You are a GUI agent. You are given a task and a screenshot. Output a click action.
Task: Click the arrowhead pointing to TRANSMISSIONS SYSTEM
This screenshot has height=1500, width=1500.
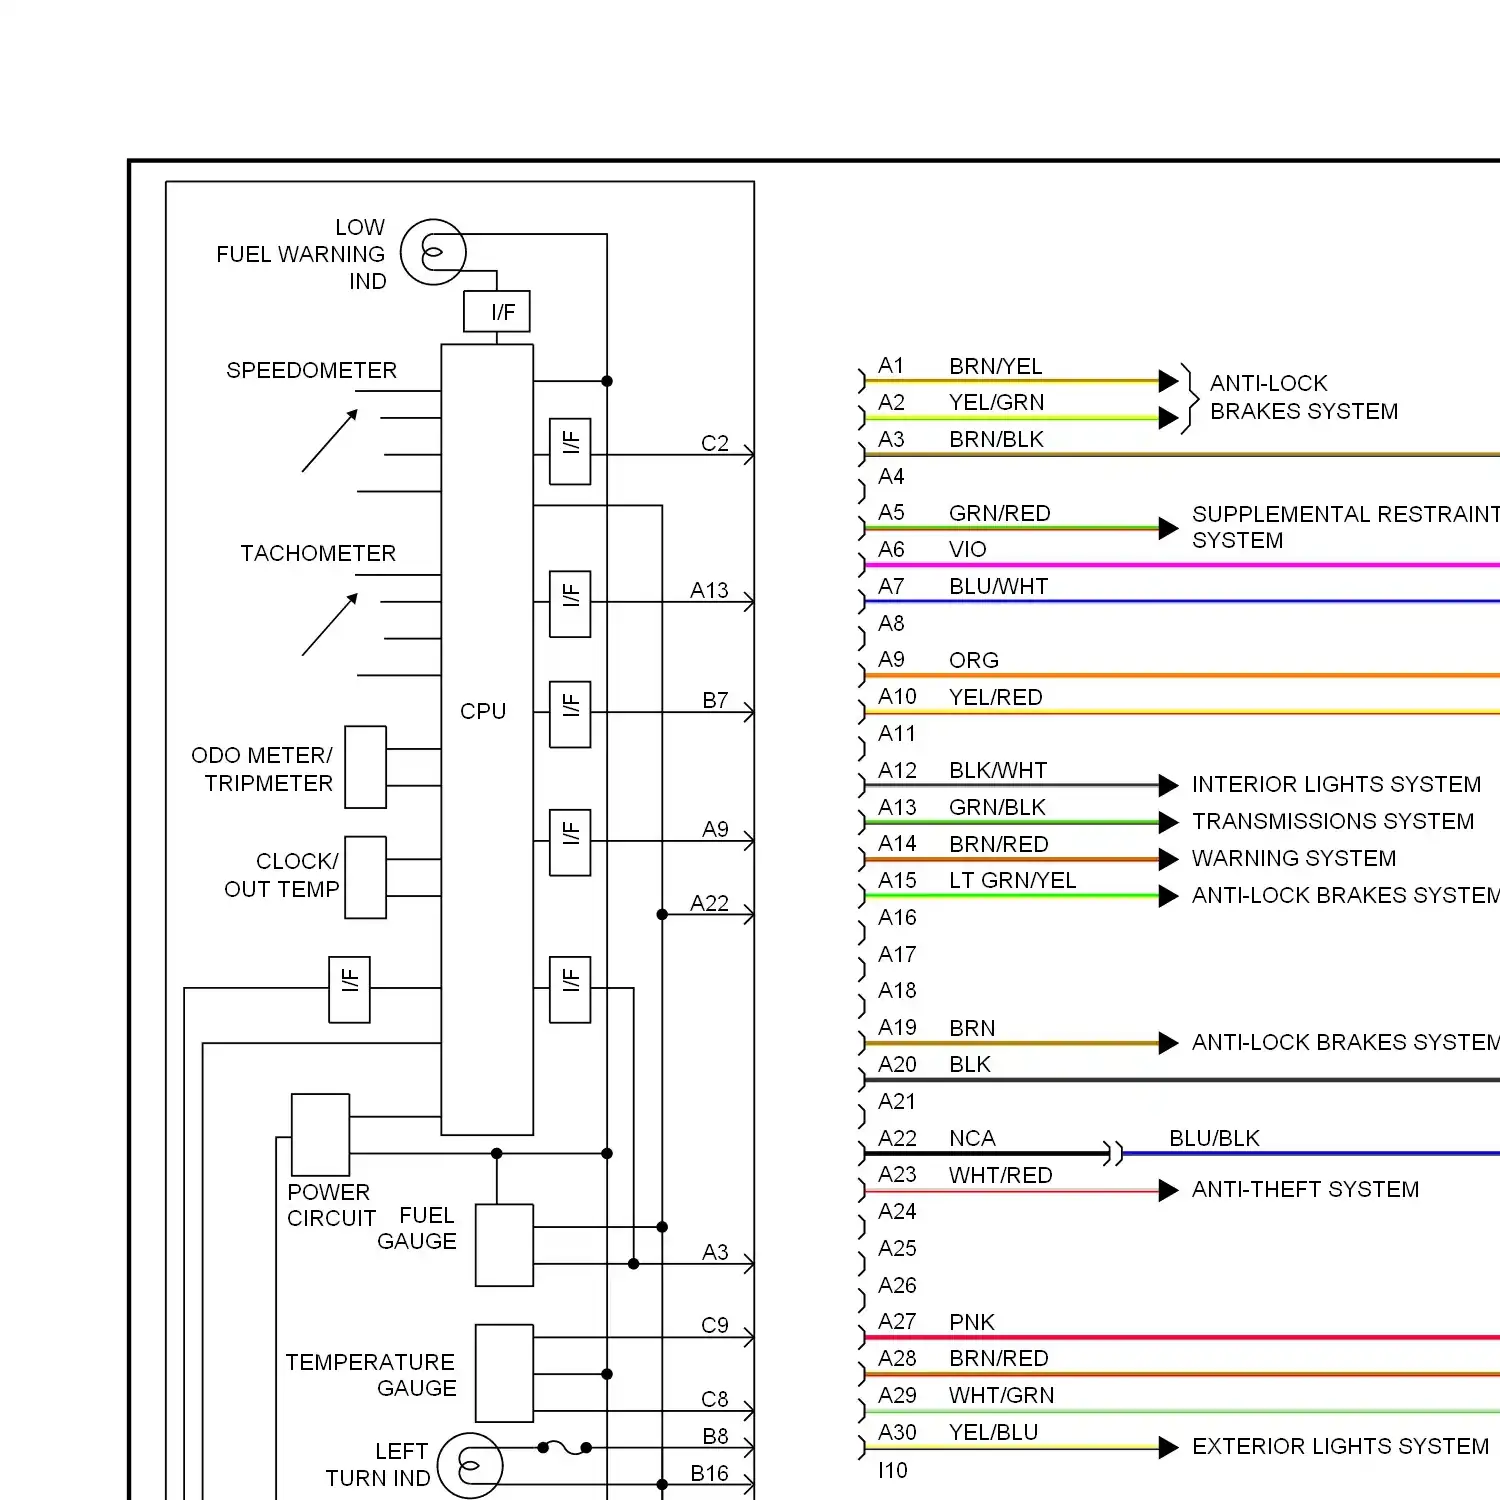(x=1169, y=822)
